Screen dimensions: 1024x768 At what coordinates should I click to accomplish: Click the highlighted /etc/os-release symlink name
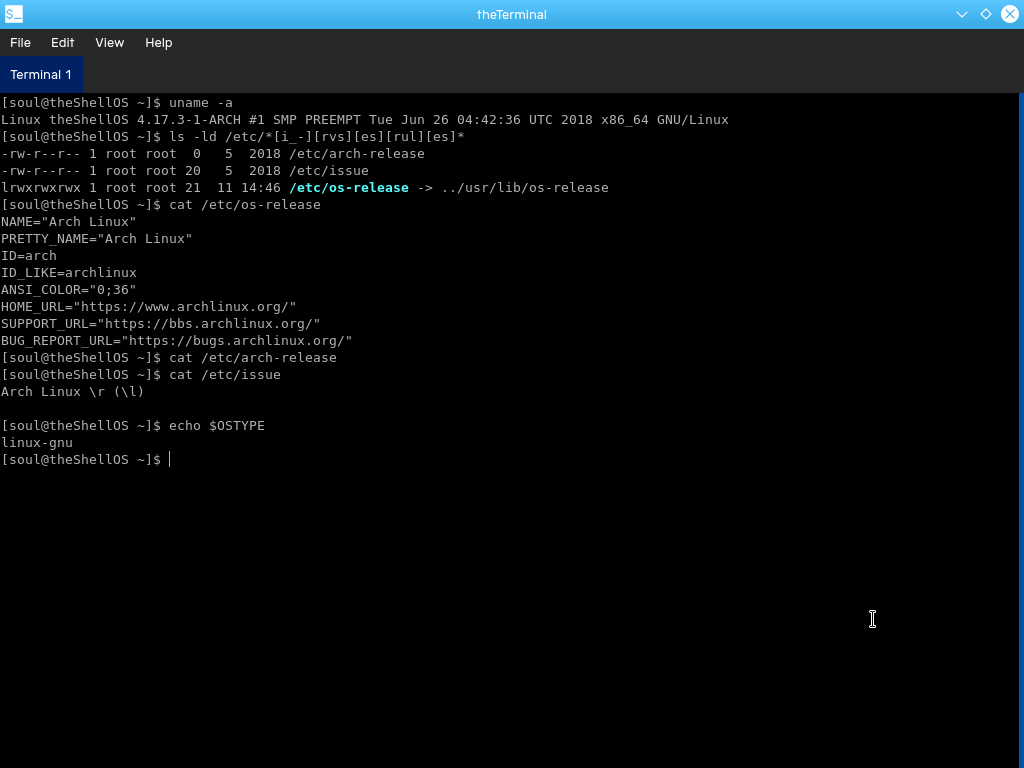[349, 187]
